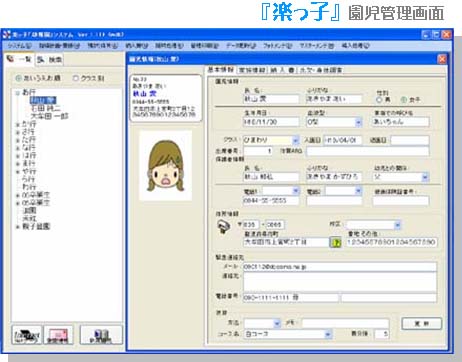Image resolution: width=462 pixels, height=362 pixels.
Task: Expand the 親子遊園 tree node
Action: pyautogui.click(x=18, y=227)
